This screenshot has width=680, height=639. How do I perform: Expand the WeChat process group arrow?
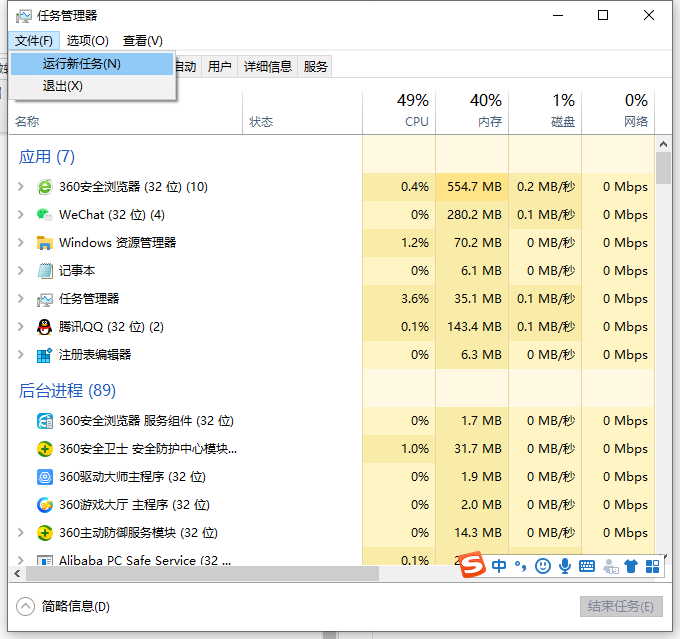click(21, 215)
